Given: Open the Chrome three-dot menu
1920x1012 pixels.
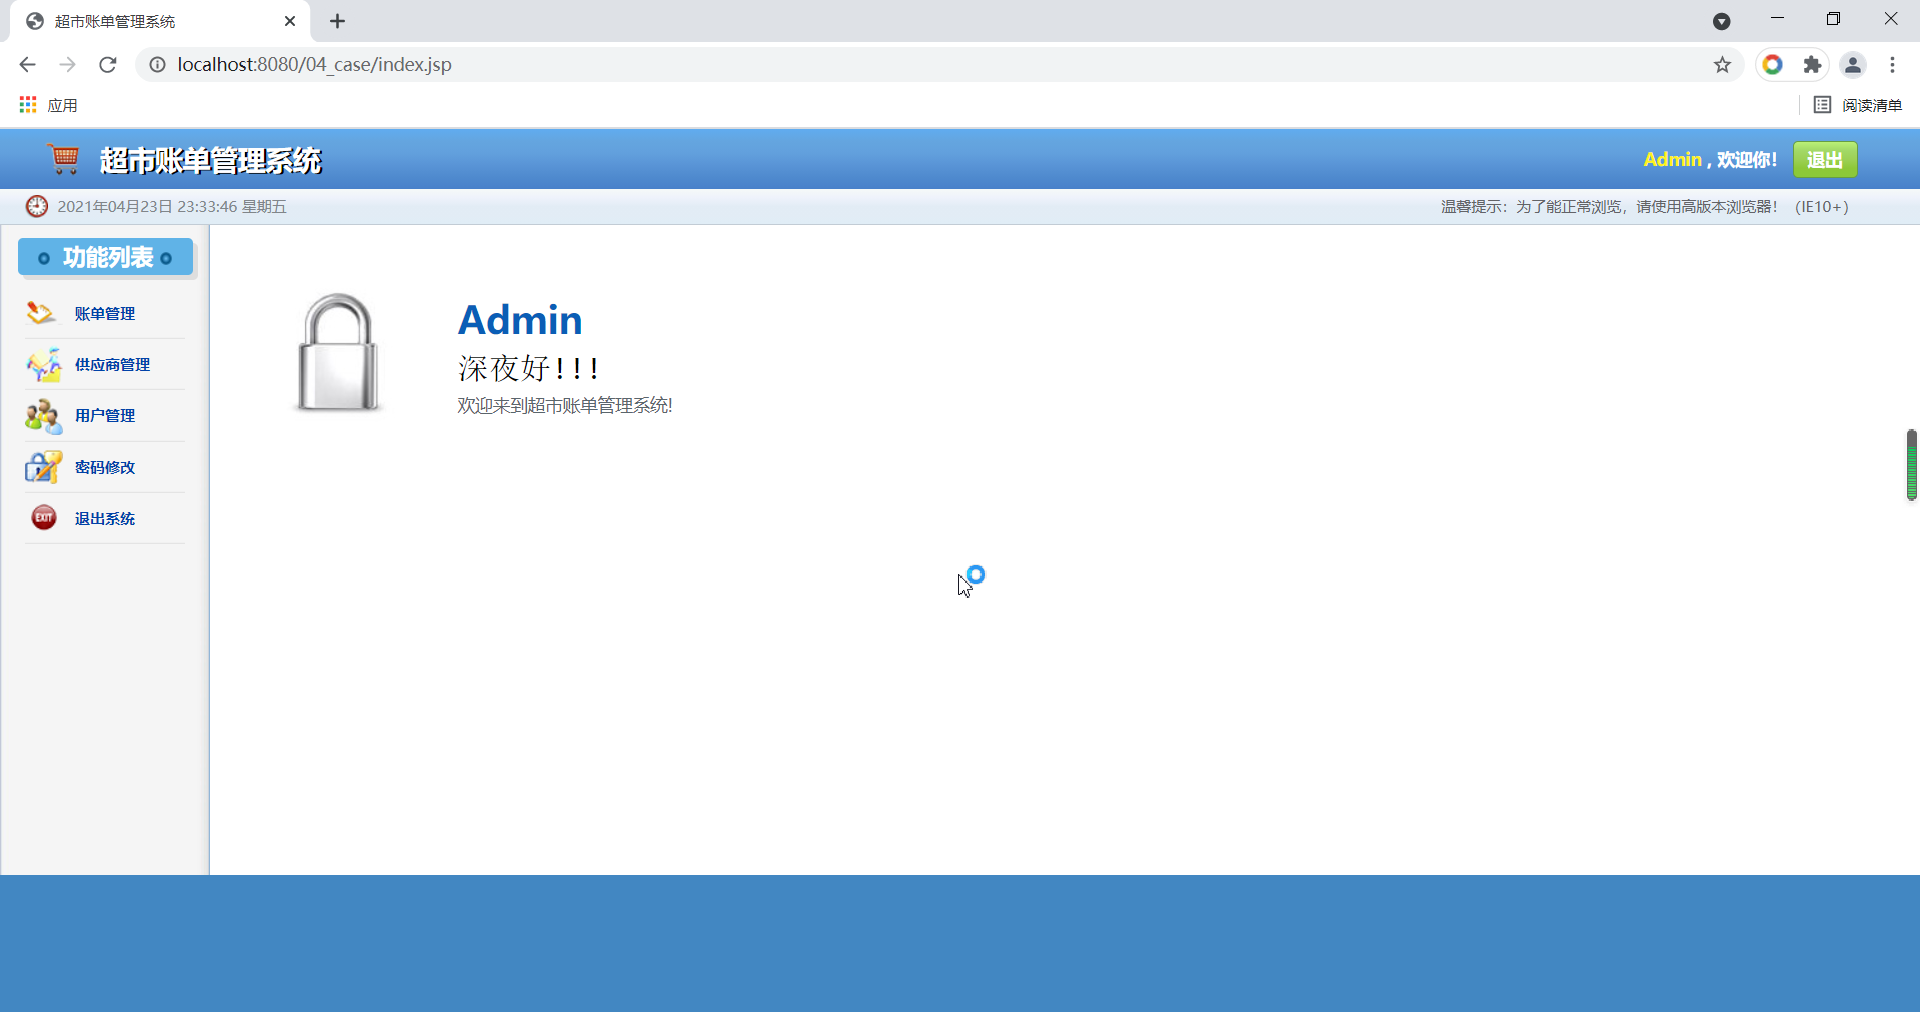Looking at the screenshot, I should [1892, 65].
